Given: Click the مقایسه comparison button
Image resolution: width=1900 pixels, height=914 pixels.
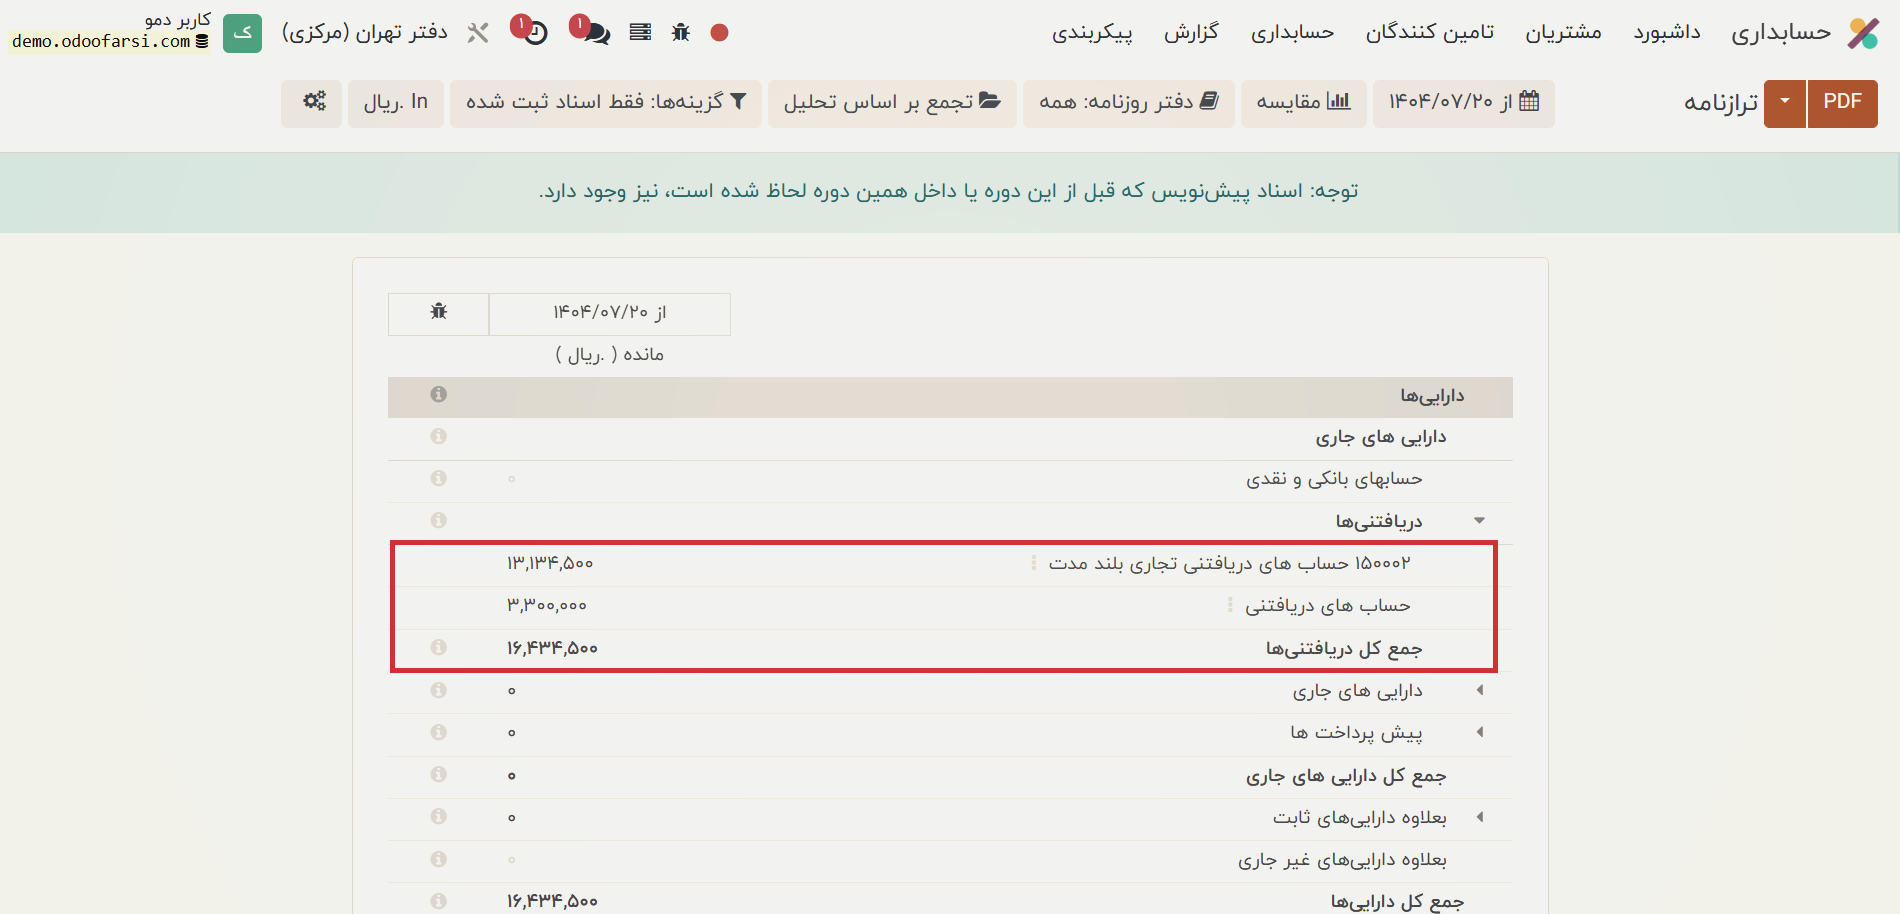Looking at the screenshot, I should [1303, 102].
